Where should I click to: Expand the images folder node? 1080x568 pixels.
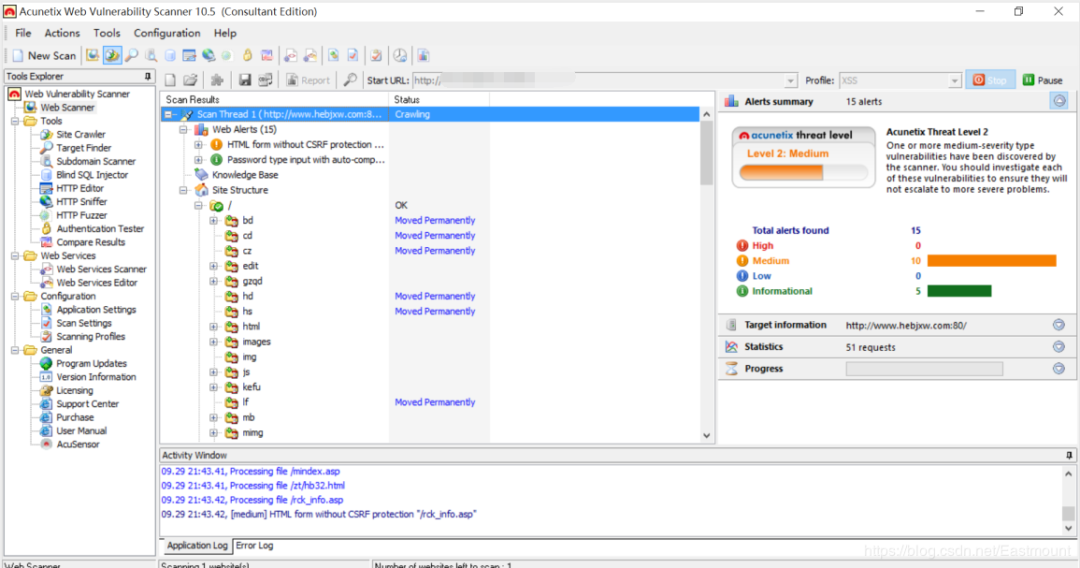tap(214, 341)
